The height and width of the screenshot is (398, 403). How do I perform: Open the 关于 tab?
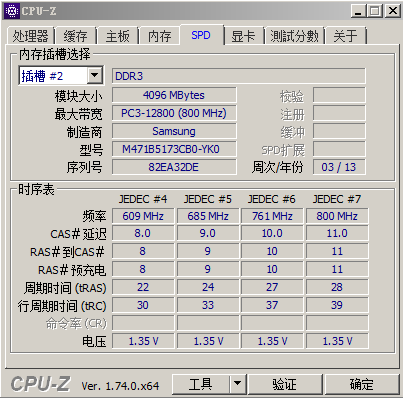346,36
